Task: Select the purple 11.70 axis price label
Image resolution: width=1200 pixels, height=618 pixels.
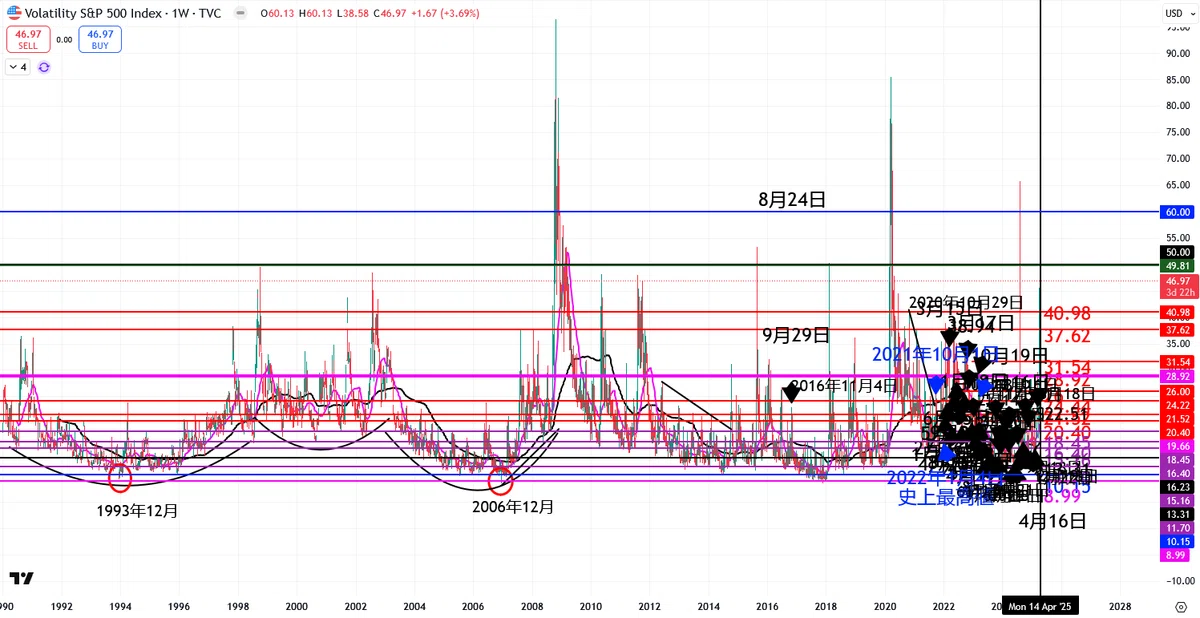Action: point(1177,527)
